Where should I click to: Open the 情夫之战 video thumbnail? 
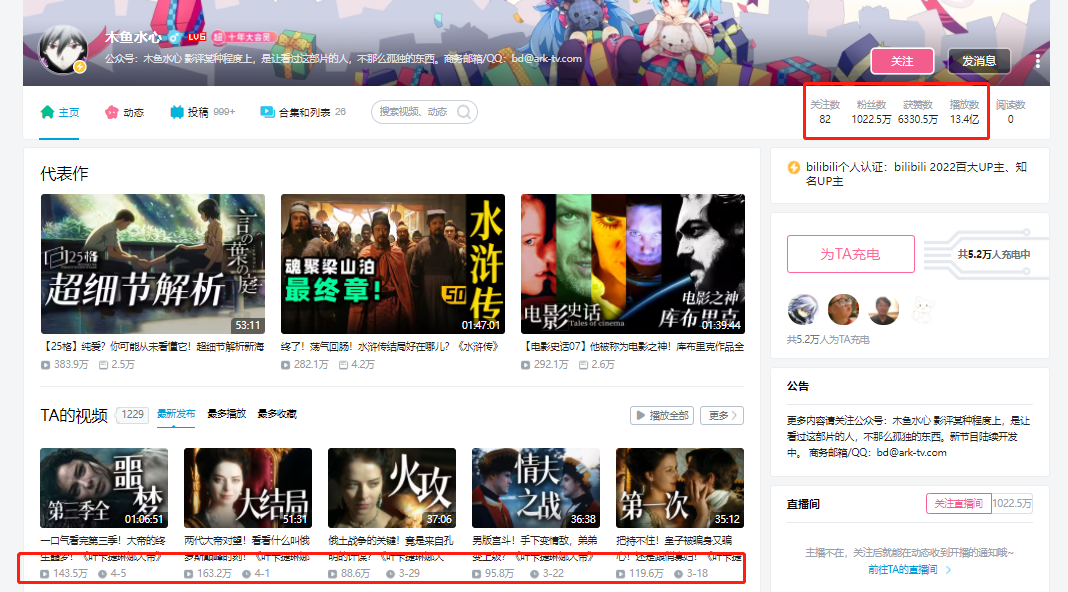point(536,488)
